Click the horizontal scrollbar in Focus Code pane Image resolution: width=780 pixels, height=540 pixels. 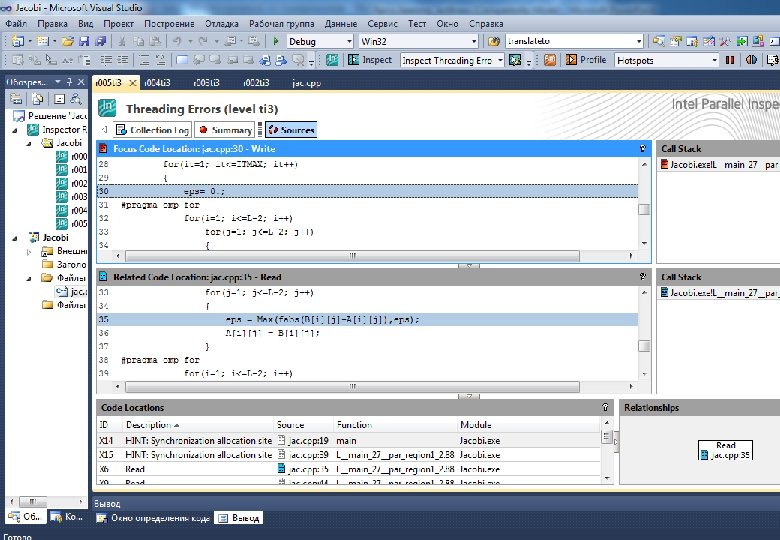click(x=352, y=256)
